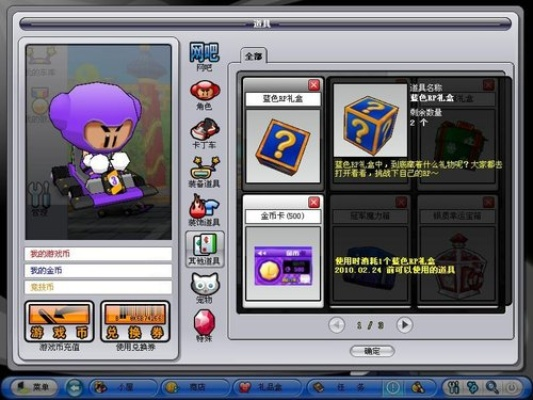
Task: Click the blue swirl icon in bottom bar
Action: tap(472, 387)
